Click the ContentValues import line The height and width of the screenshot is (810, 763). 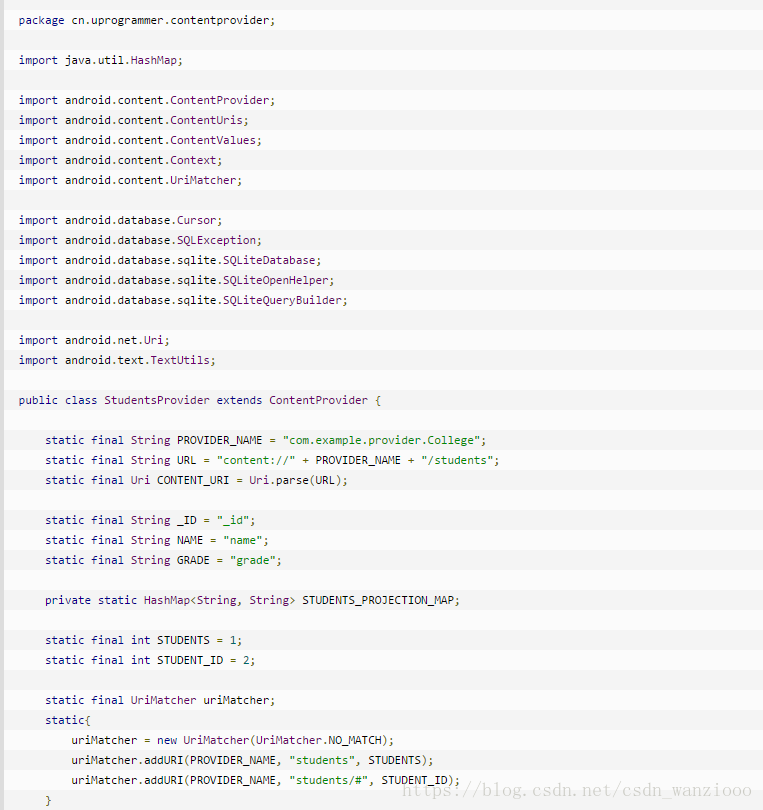[x=140, y=141]
